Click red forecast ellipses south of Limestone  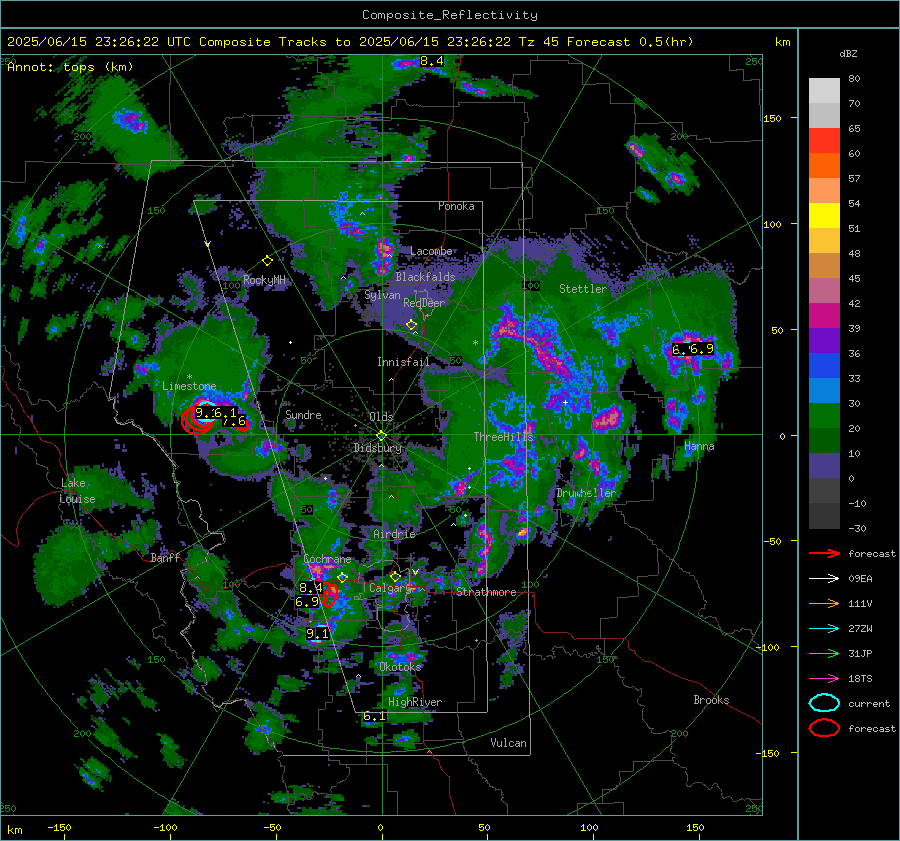(x=199, y=421)
